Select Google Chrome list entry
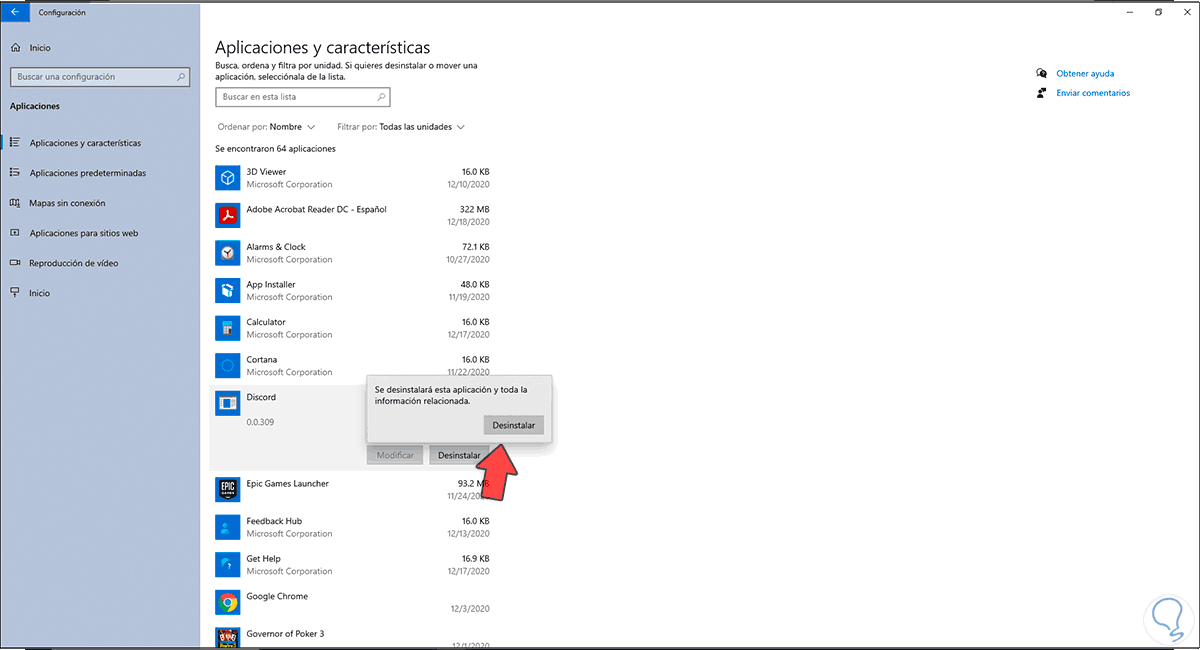This screenshot has width=1200, height=650. click(x=352, y=602)
